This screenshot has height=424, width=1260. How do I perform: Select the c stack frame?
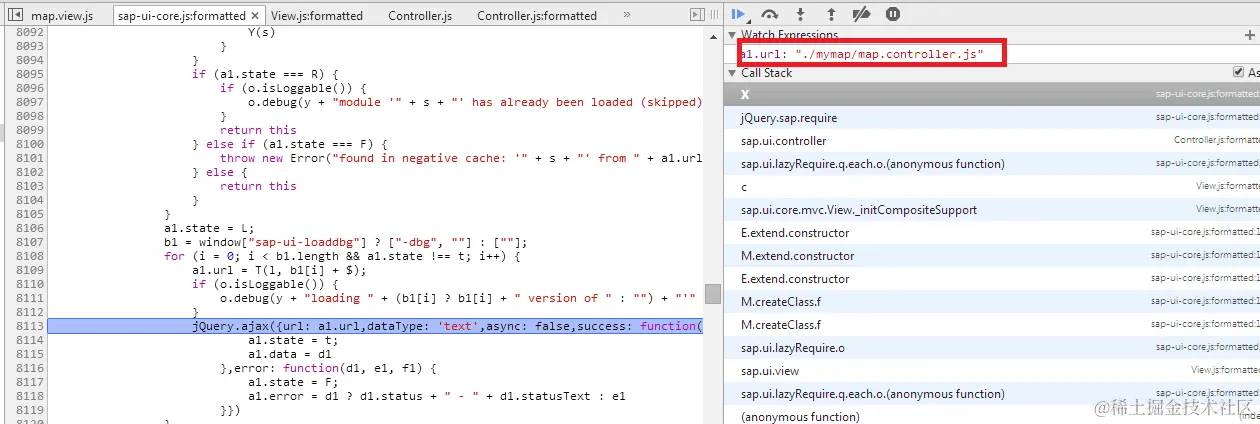tap(992, 186)
